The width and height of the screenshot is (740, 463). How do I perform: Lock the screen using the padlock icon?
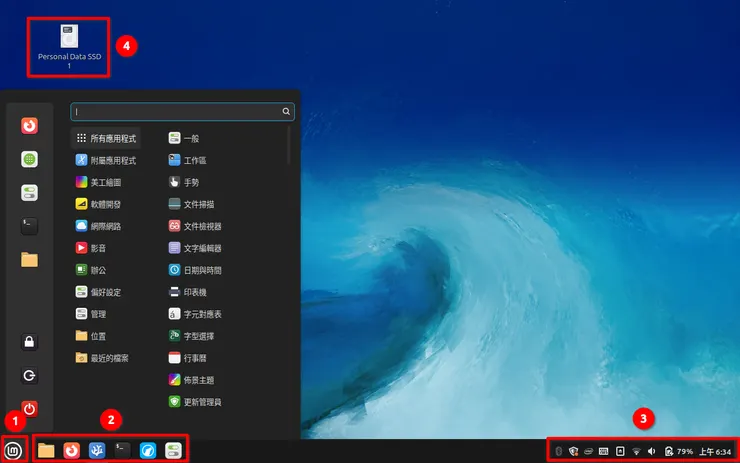point(29,342)
